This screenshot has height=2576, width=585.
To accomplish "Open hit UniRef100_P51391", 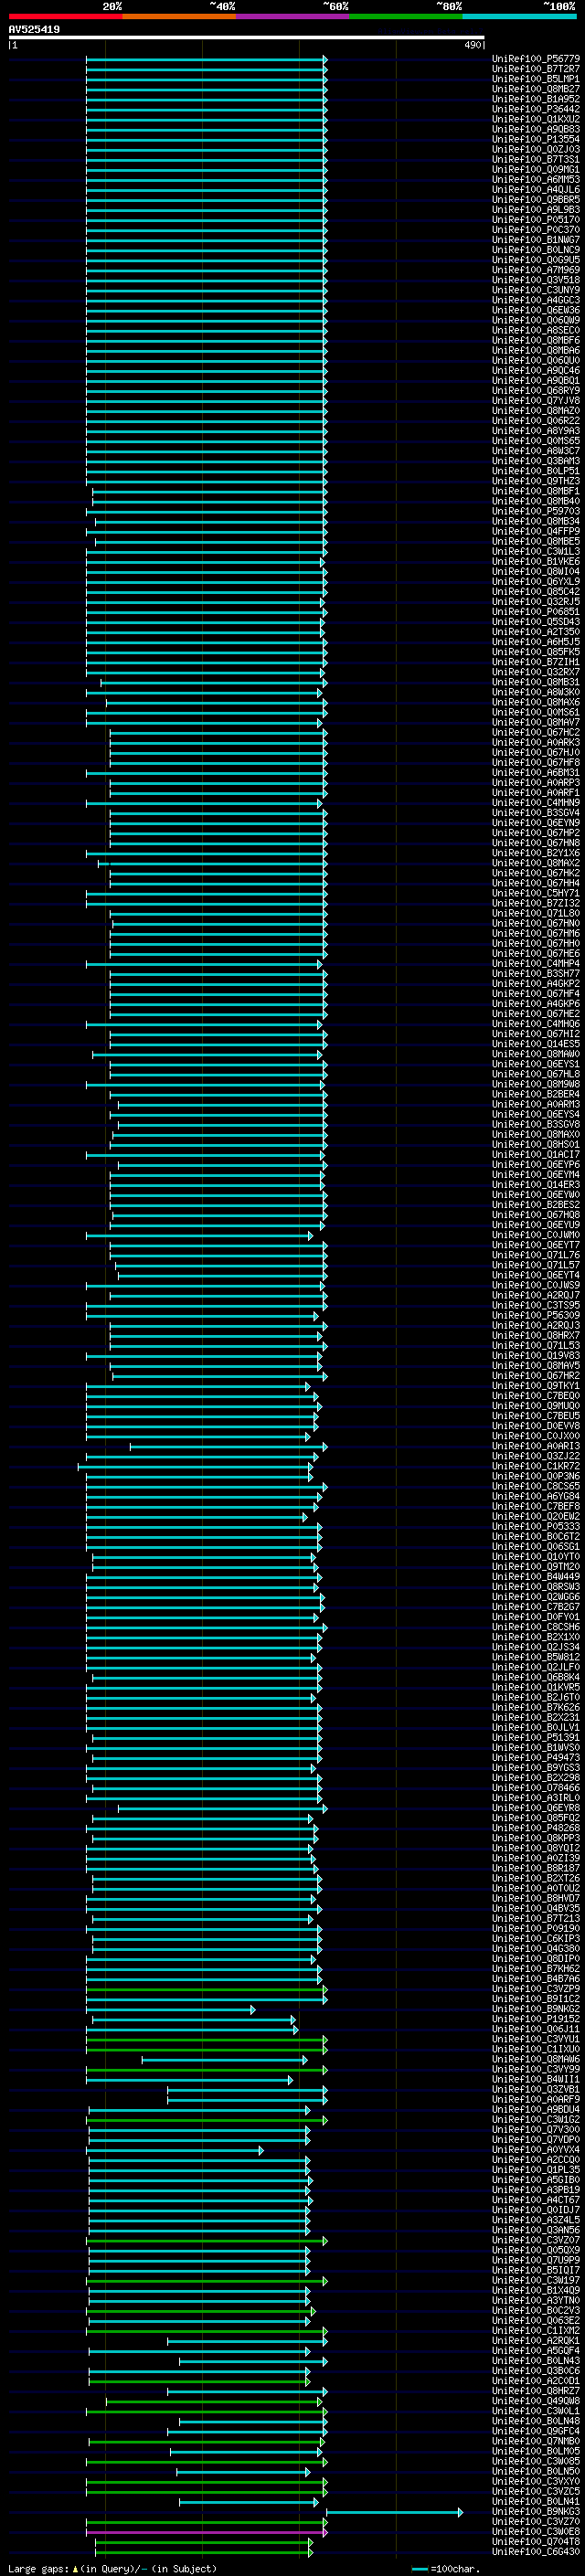I will [x=536, y=1738].
